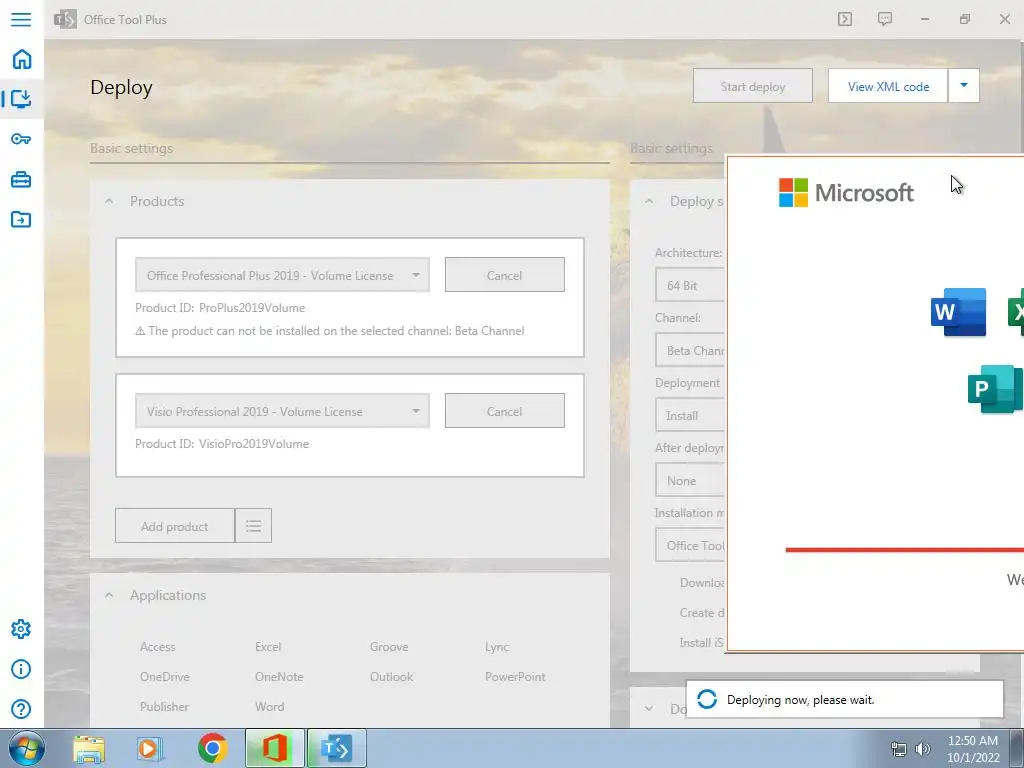Screen dimensions: 1024x768
Task: Select the left Basic settings tab
Action: coord(131,148)
